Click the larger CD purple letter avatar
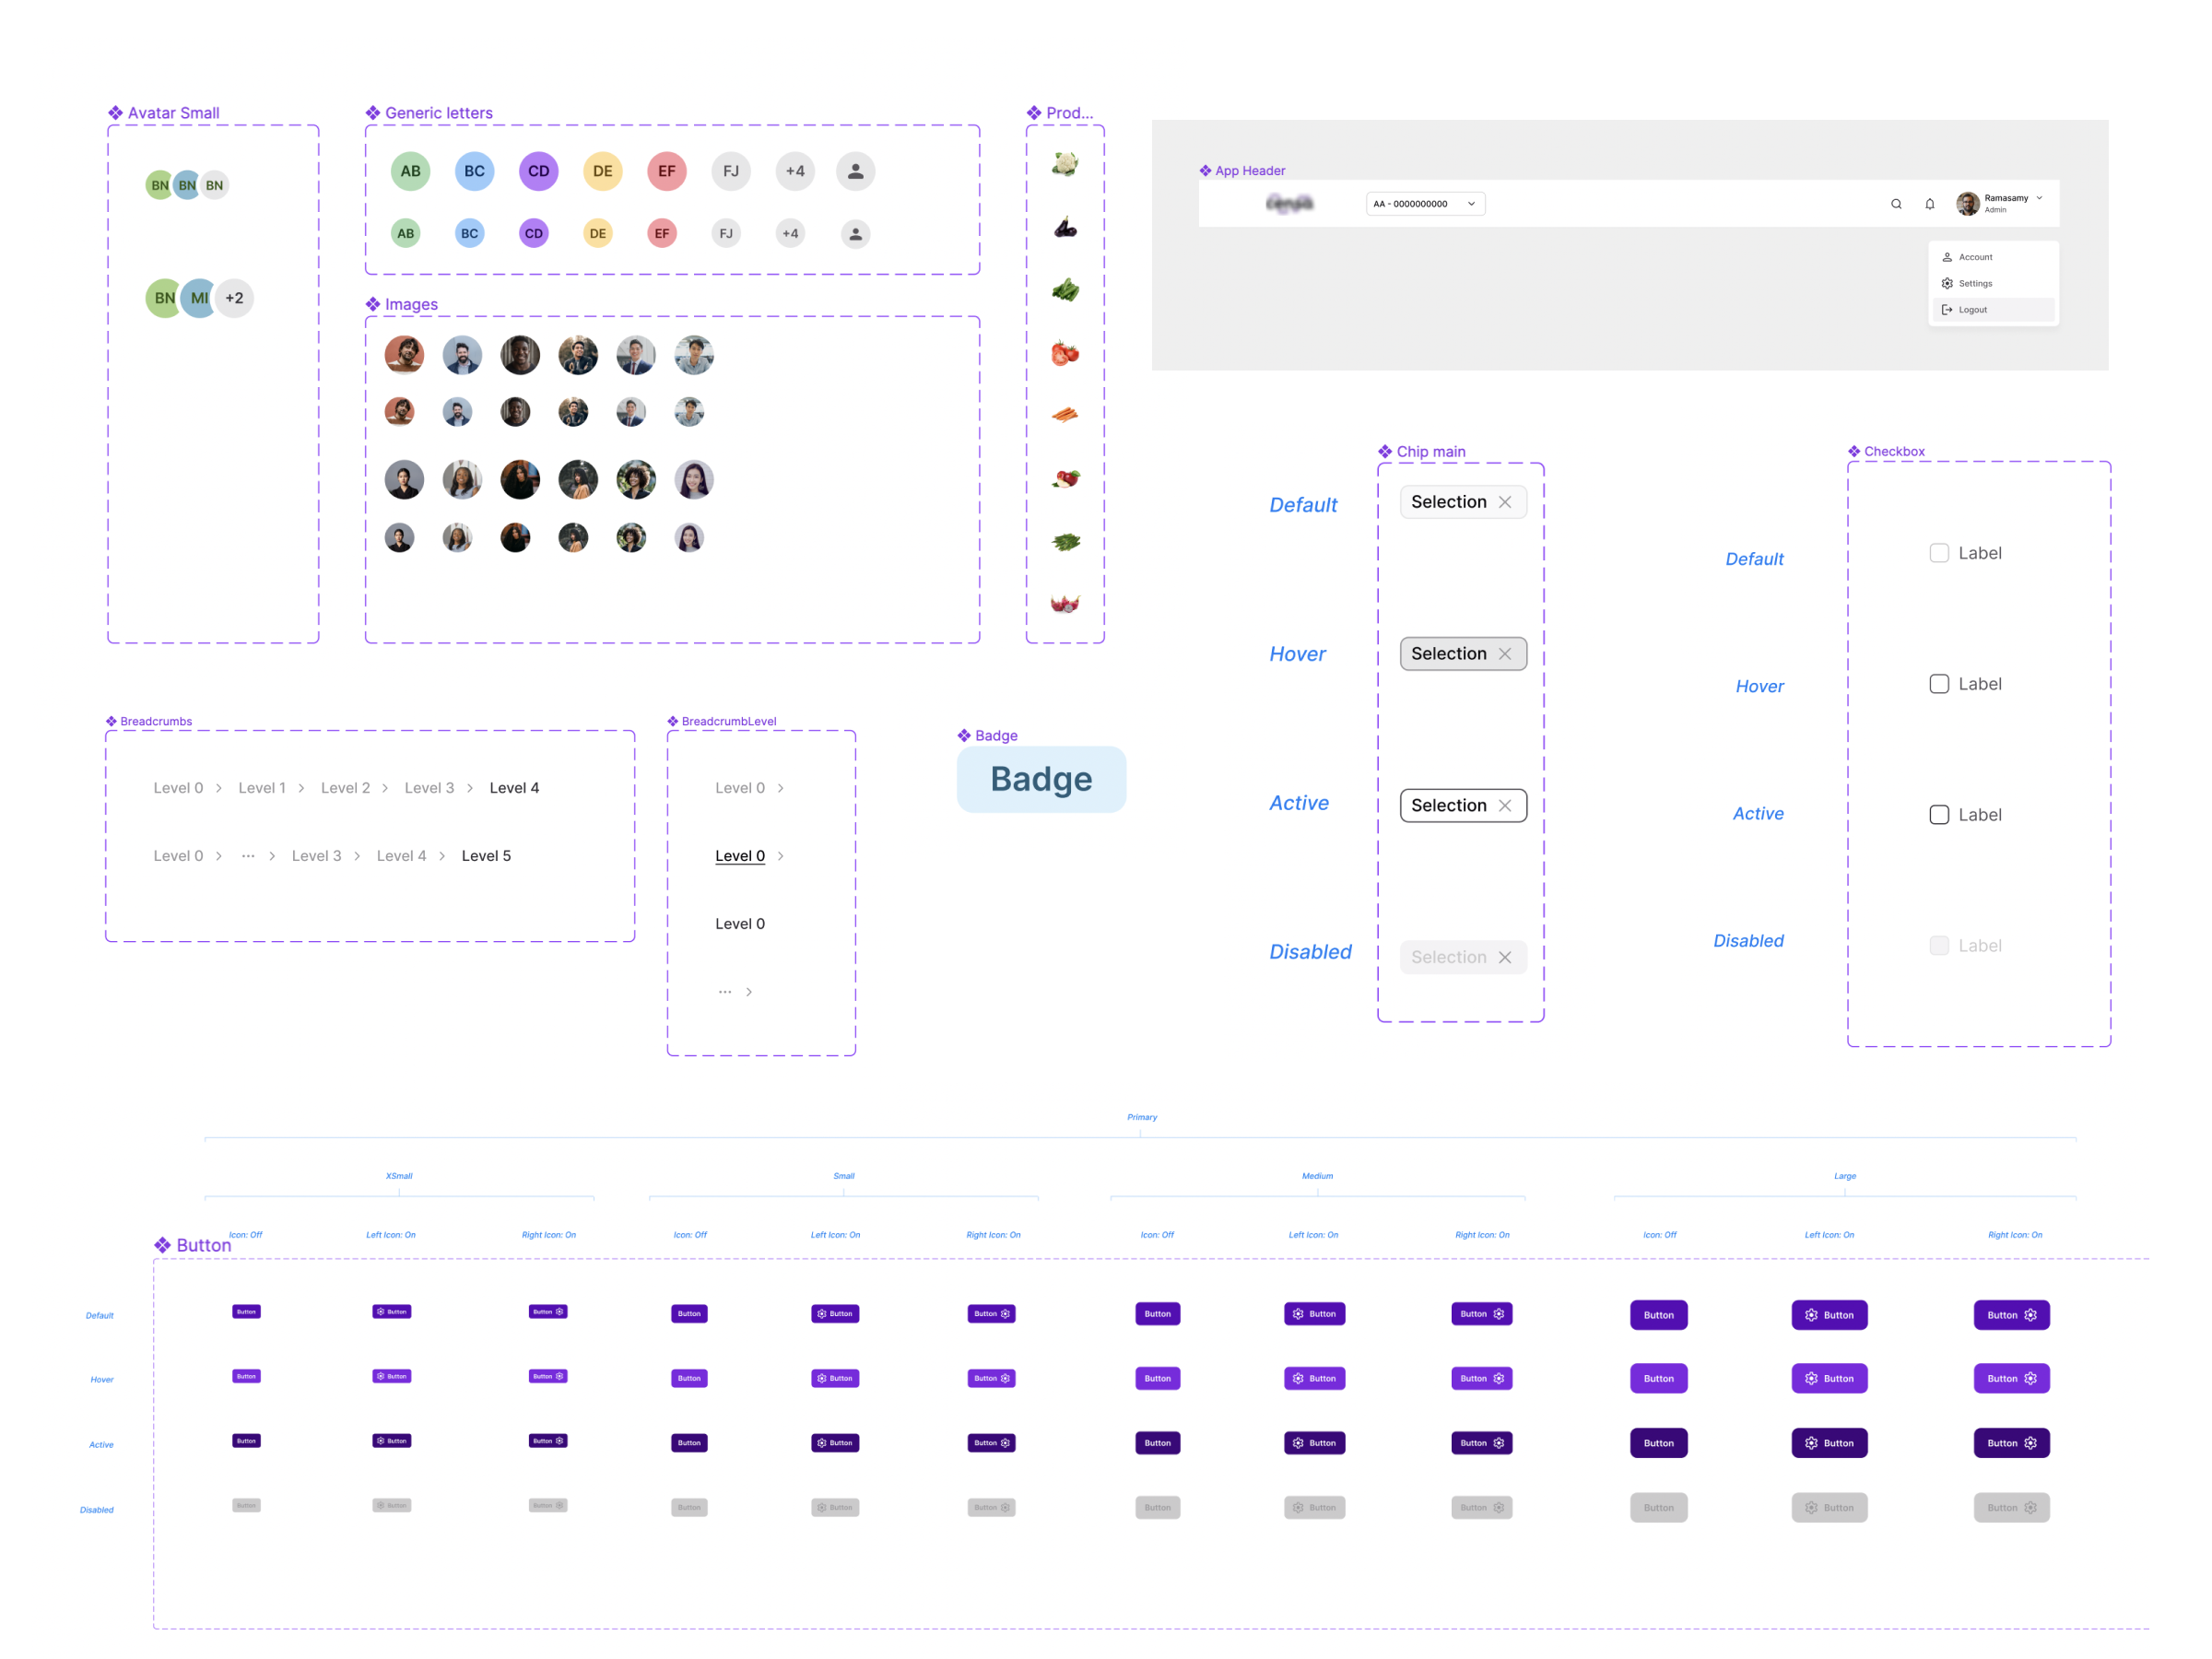2212x1659 pixels. click(538, 171)
